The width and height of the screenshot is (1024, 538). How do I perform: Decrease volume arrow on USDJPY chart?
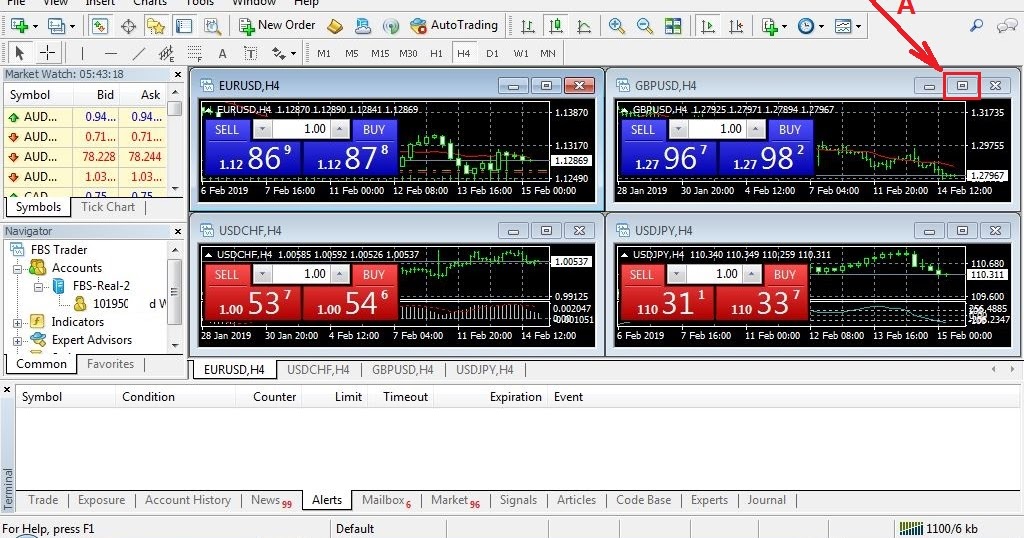pos(677,274)
